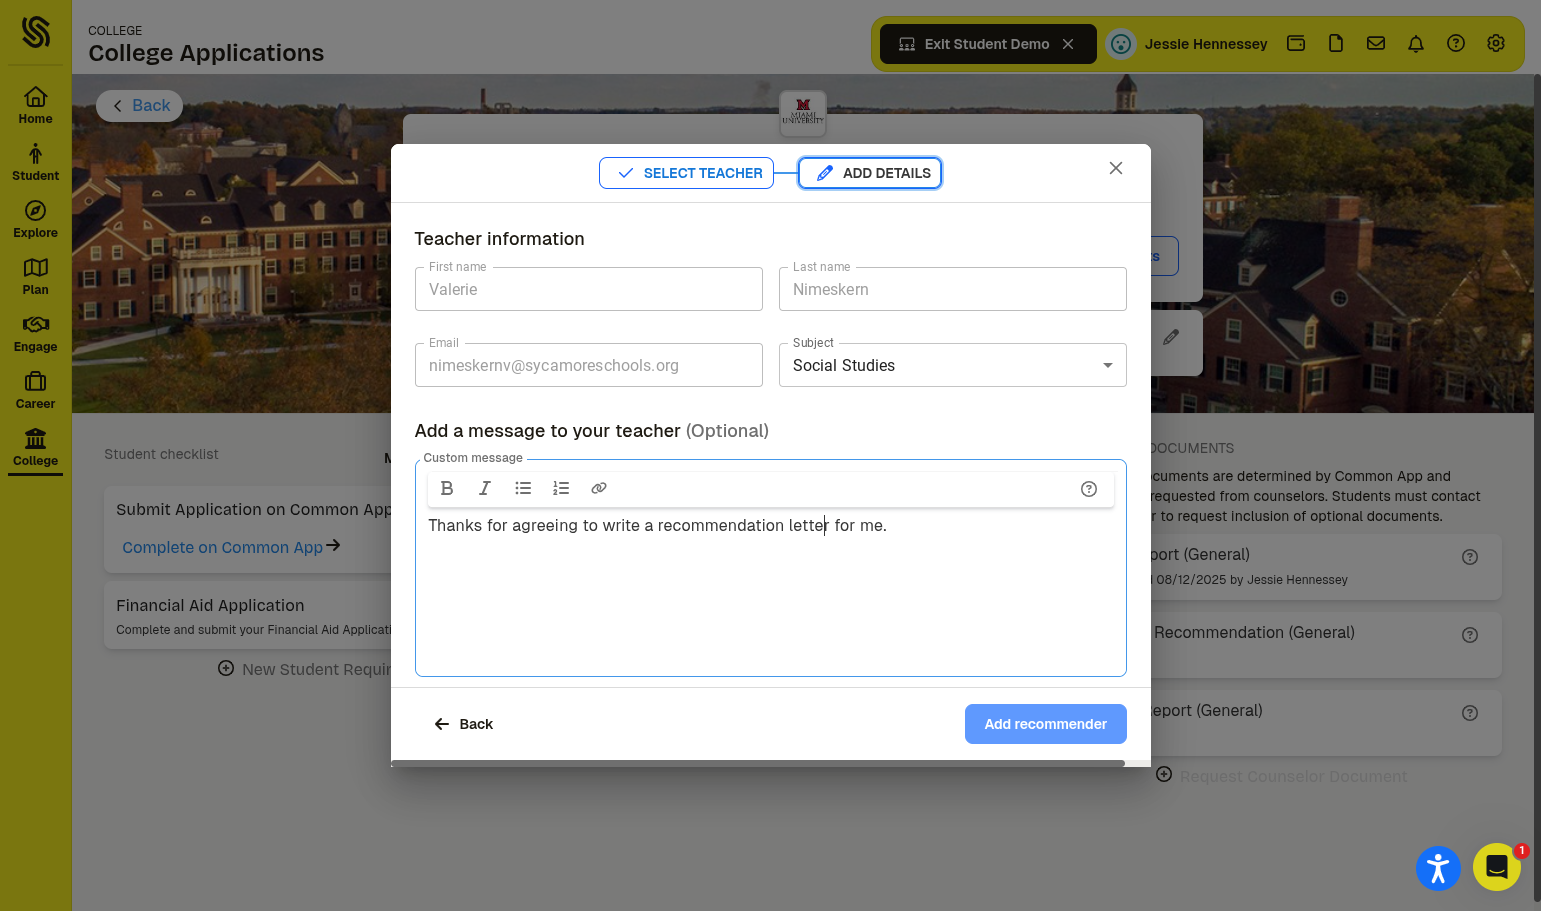Open help icon in top header
1541x911 pixels.
click(x=1456, y=43)
